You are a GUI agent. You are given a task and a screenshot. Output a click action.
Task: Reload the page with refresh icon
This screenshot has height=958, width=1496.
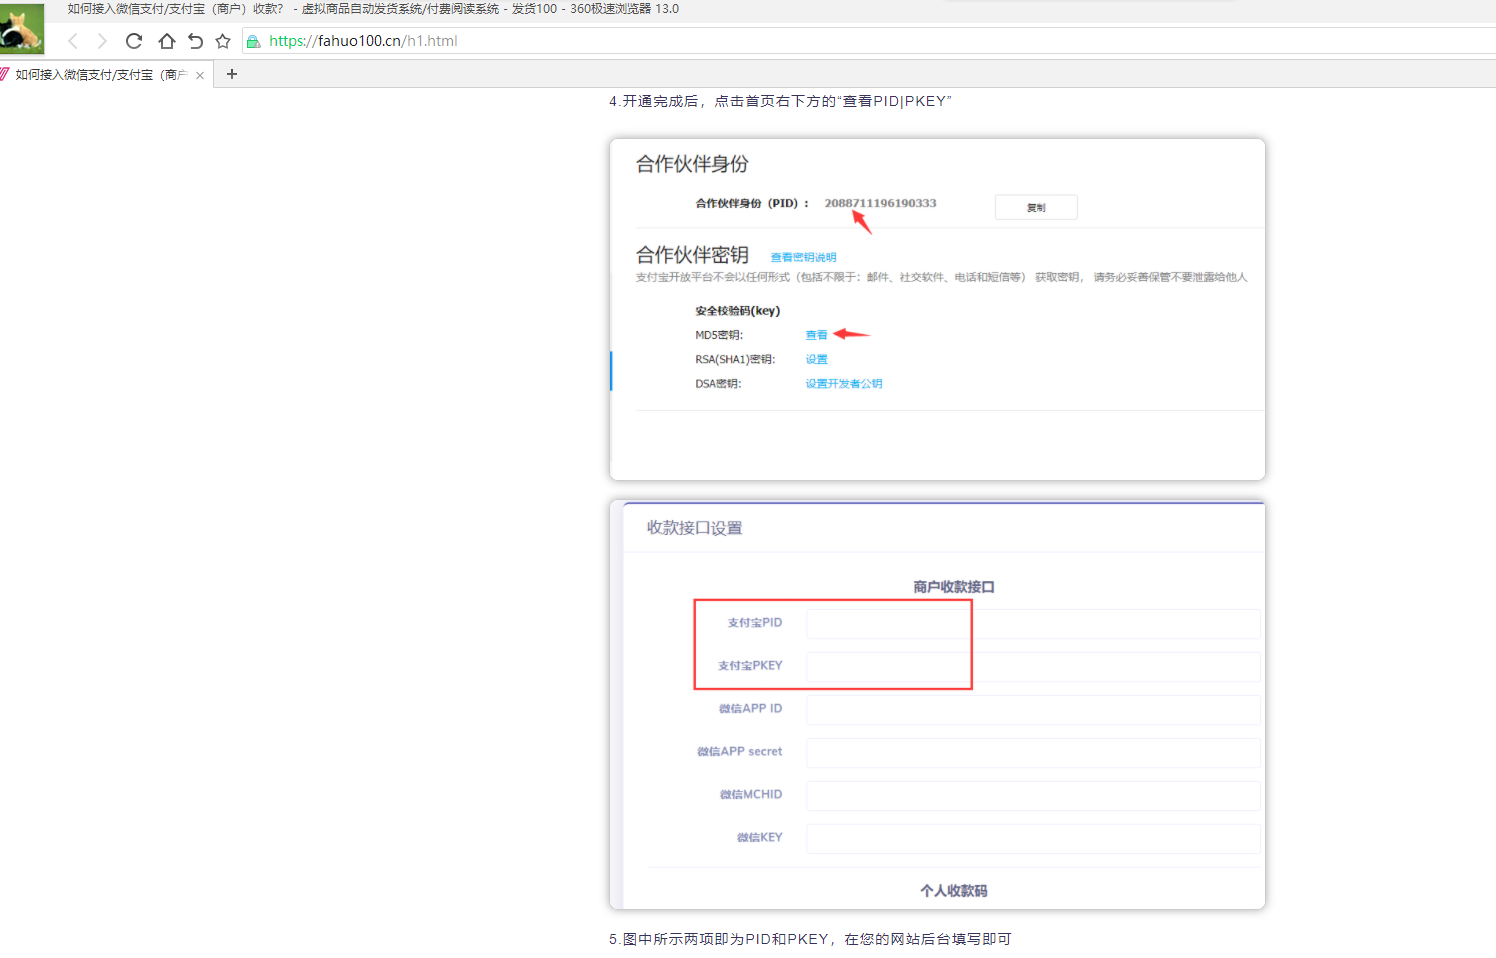click(x=134, y=41)
